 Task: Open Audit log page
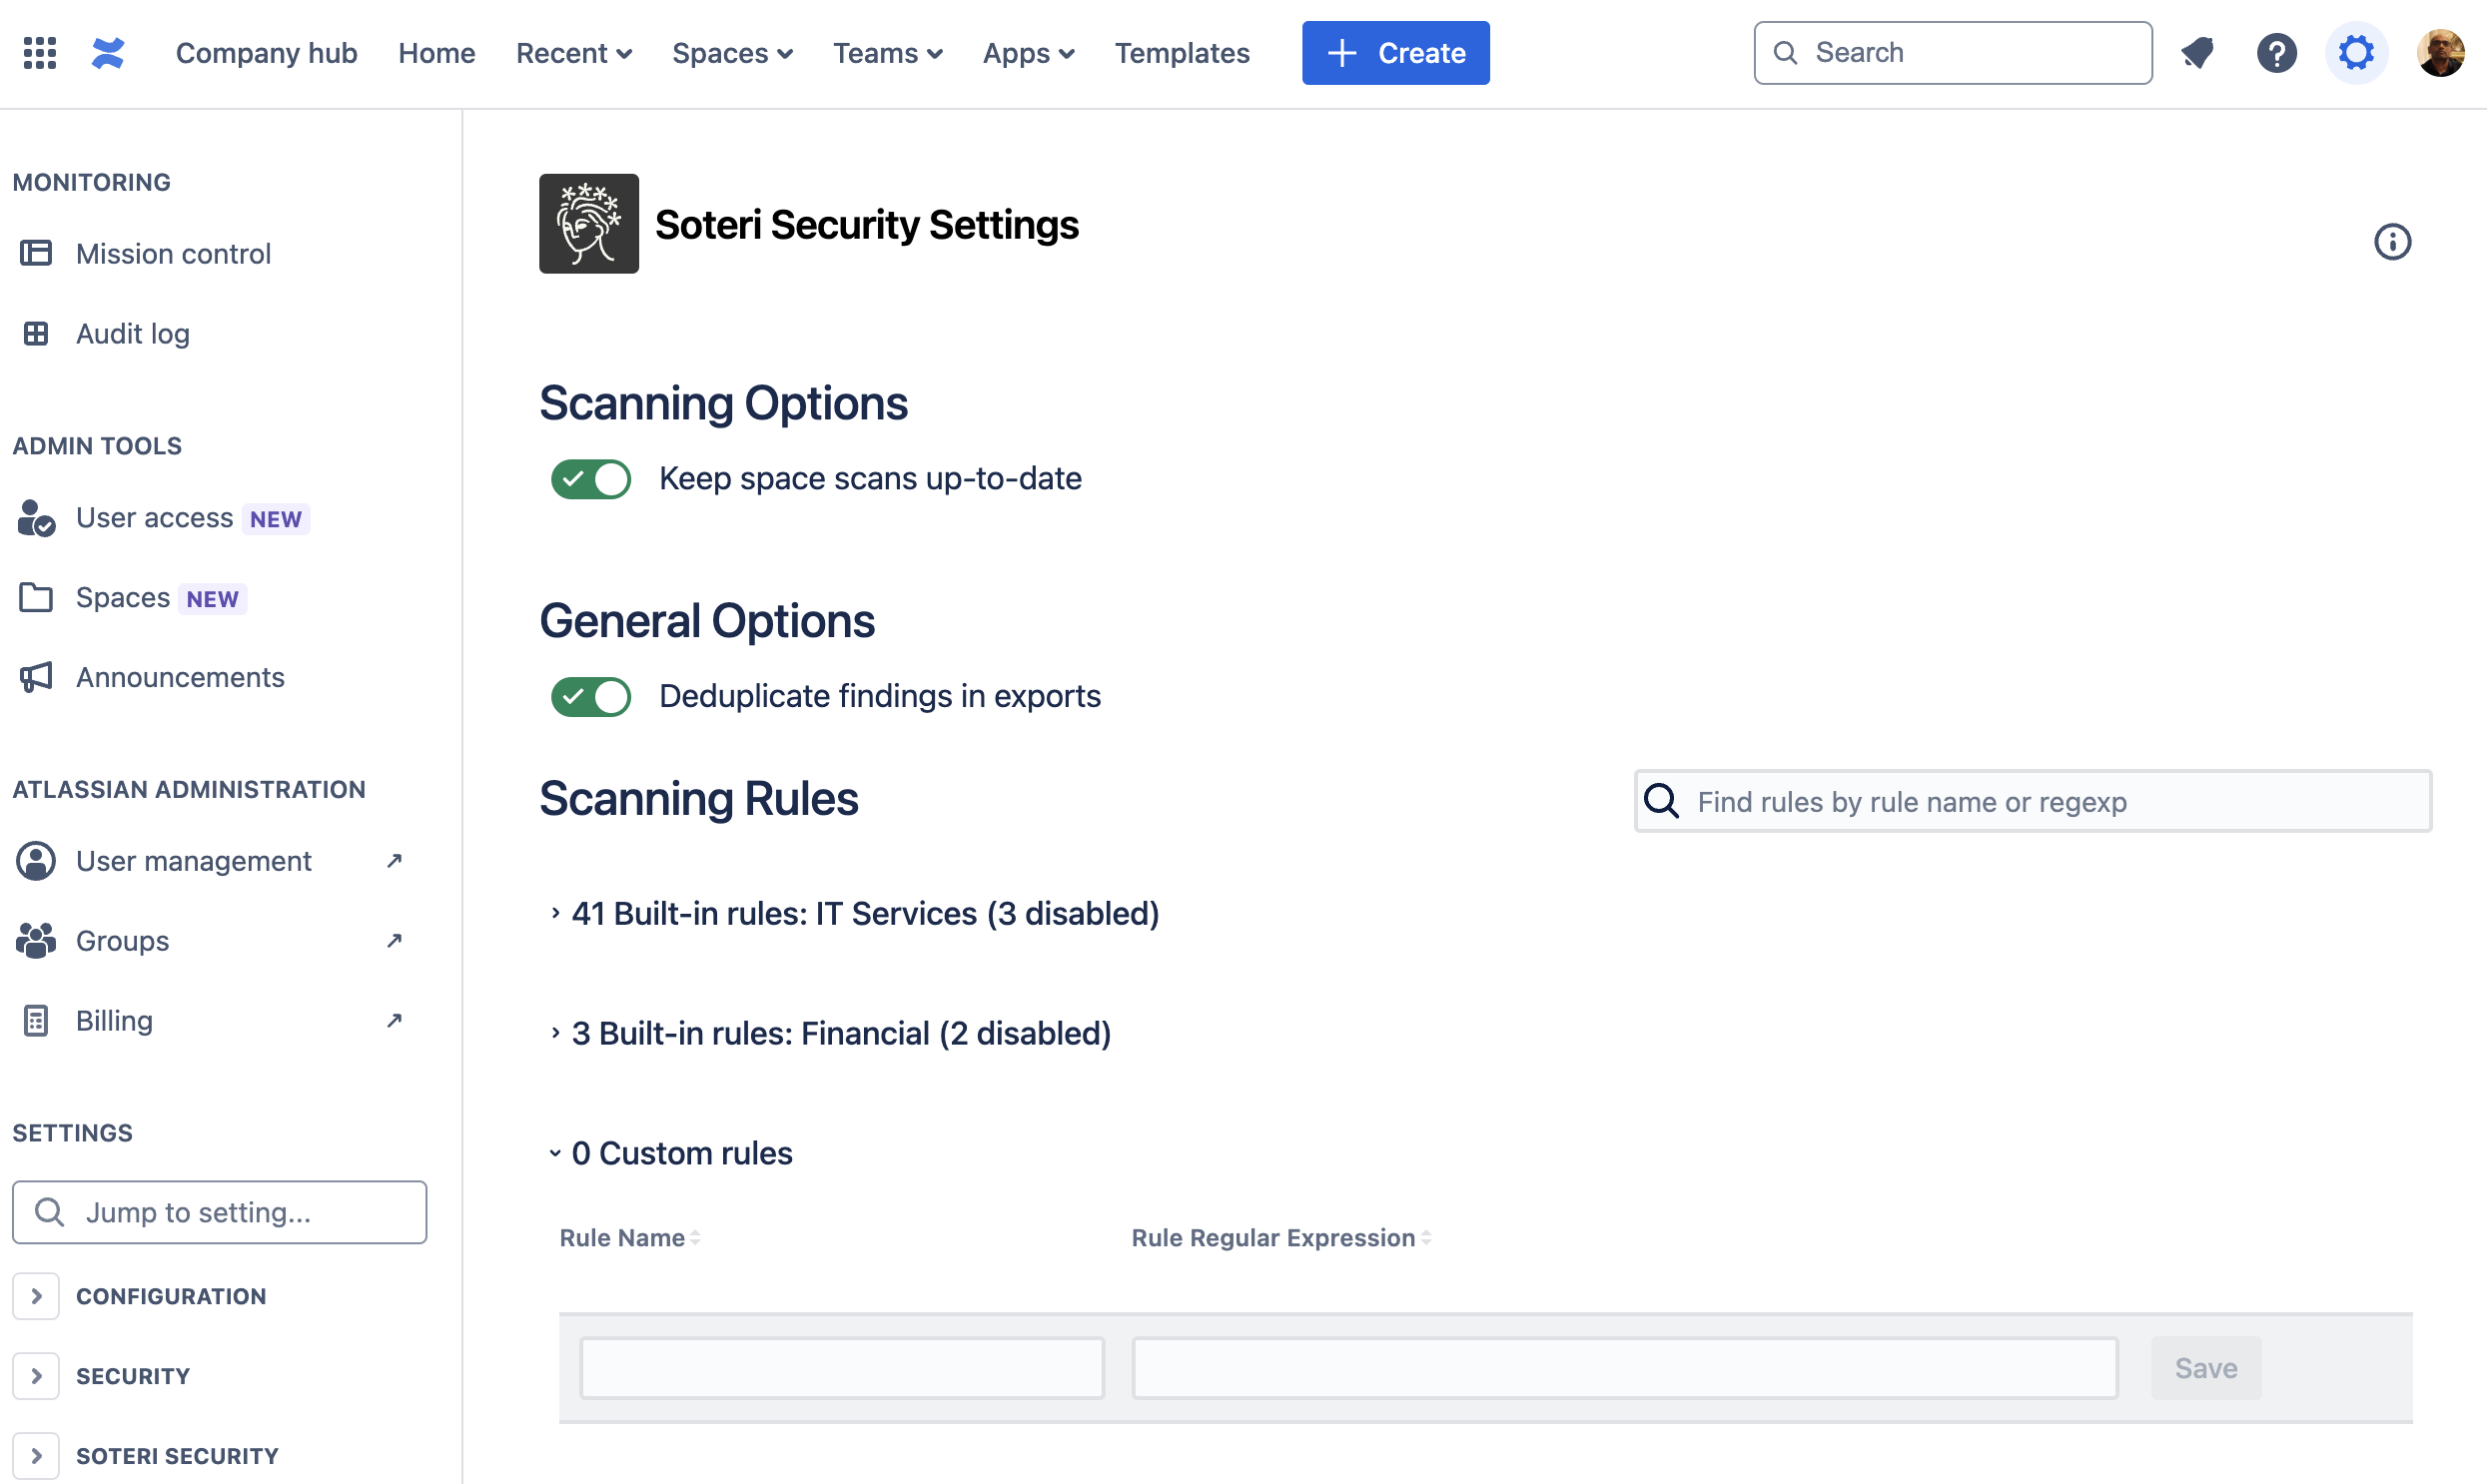click(x=133, y=334)
